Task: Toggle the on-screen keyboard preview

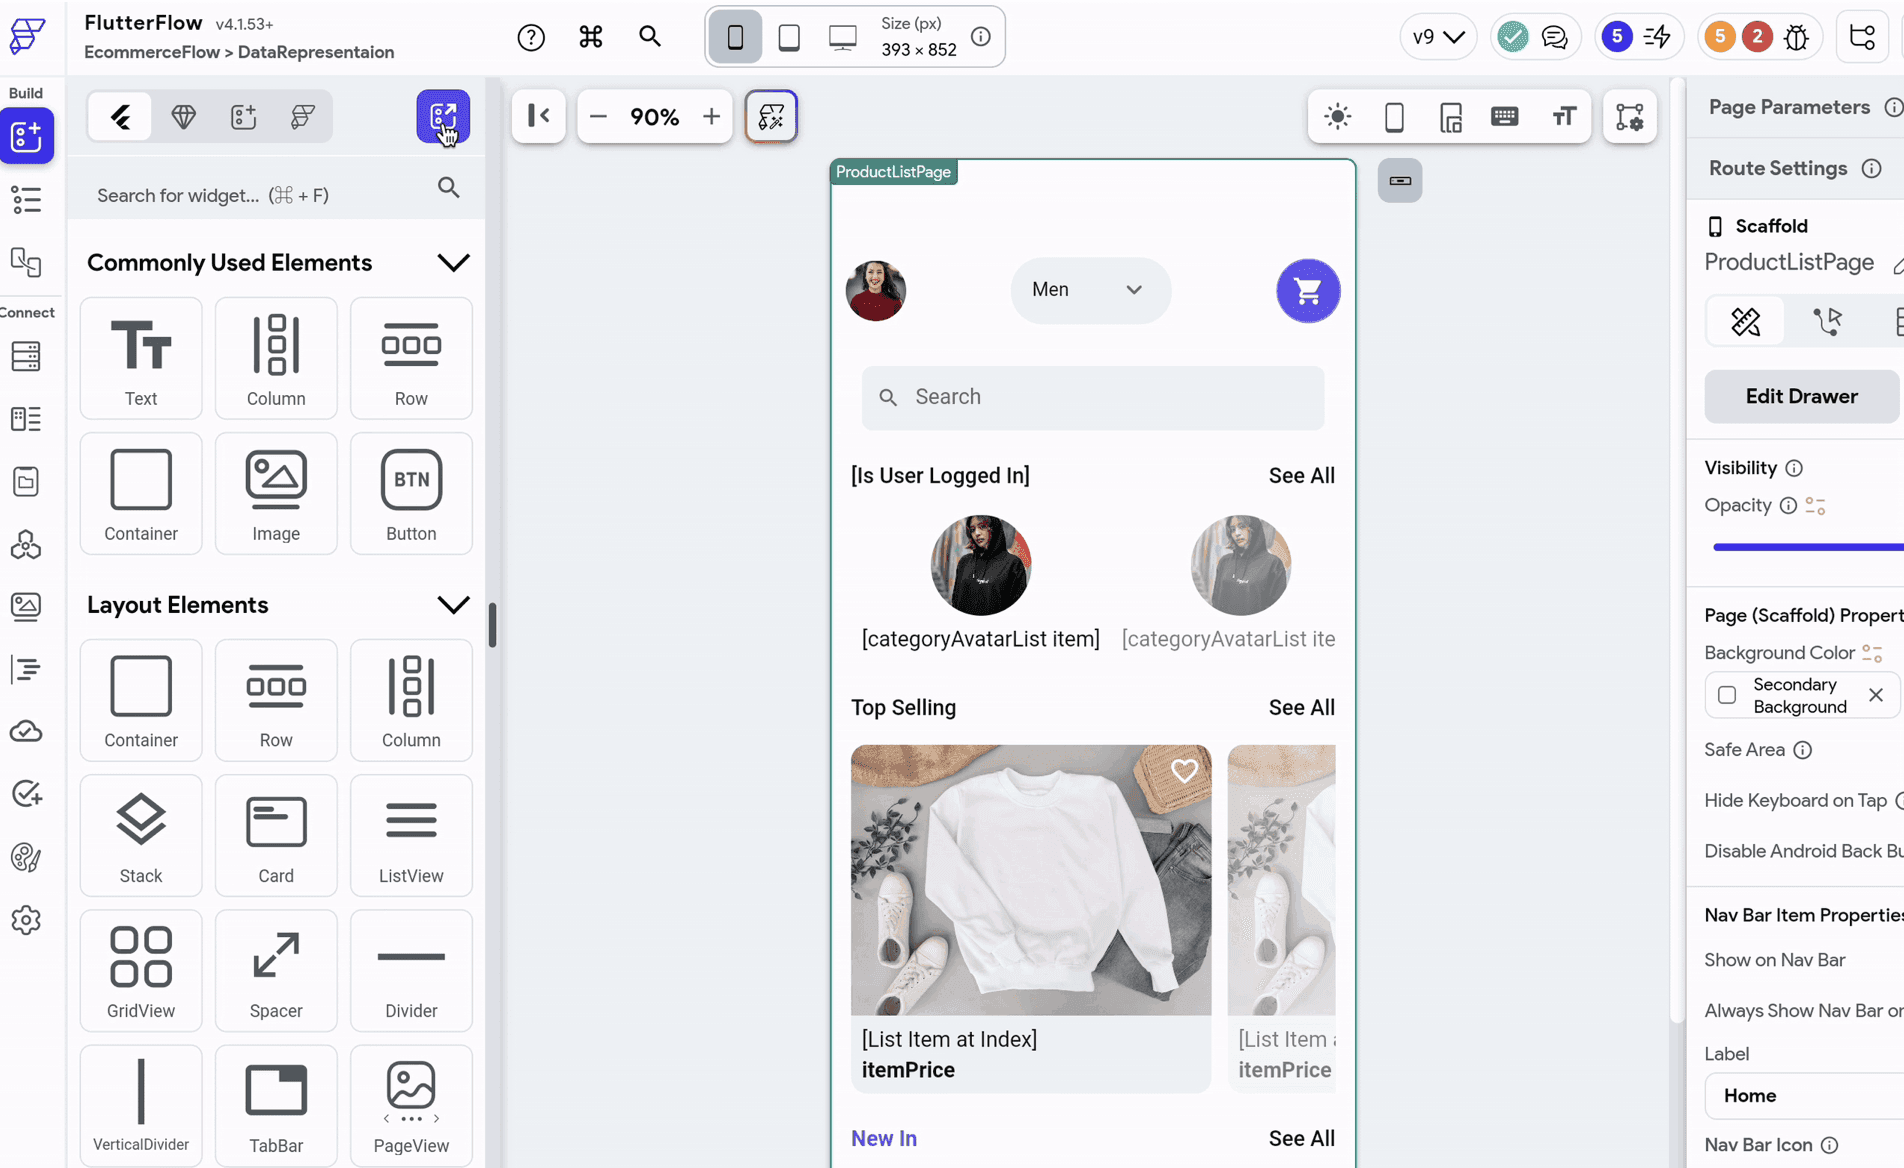Action: click(1505, 116)
